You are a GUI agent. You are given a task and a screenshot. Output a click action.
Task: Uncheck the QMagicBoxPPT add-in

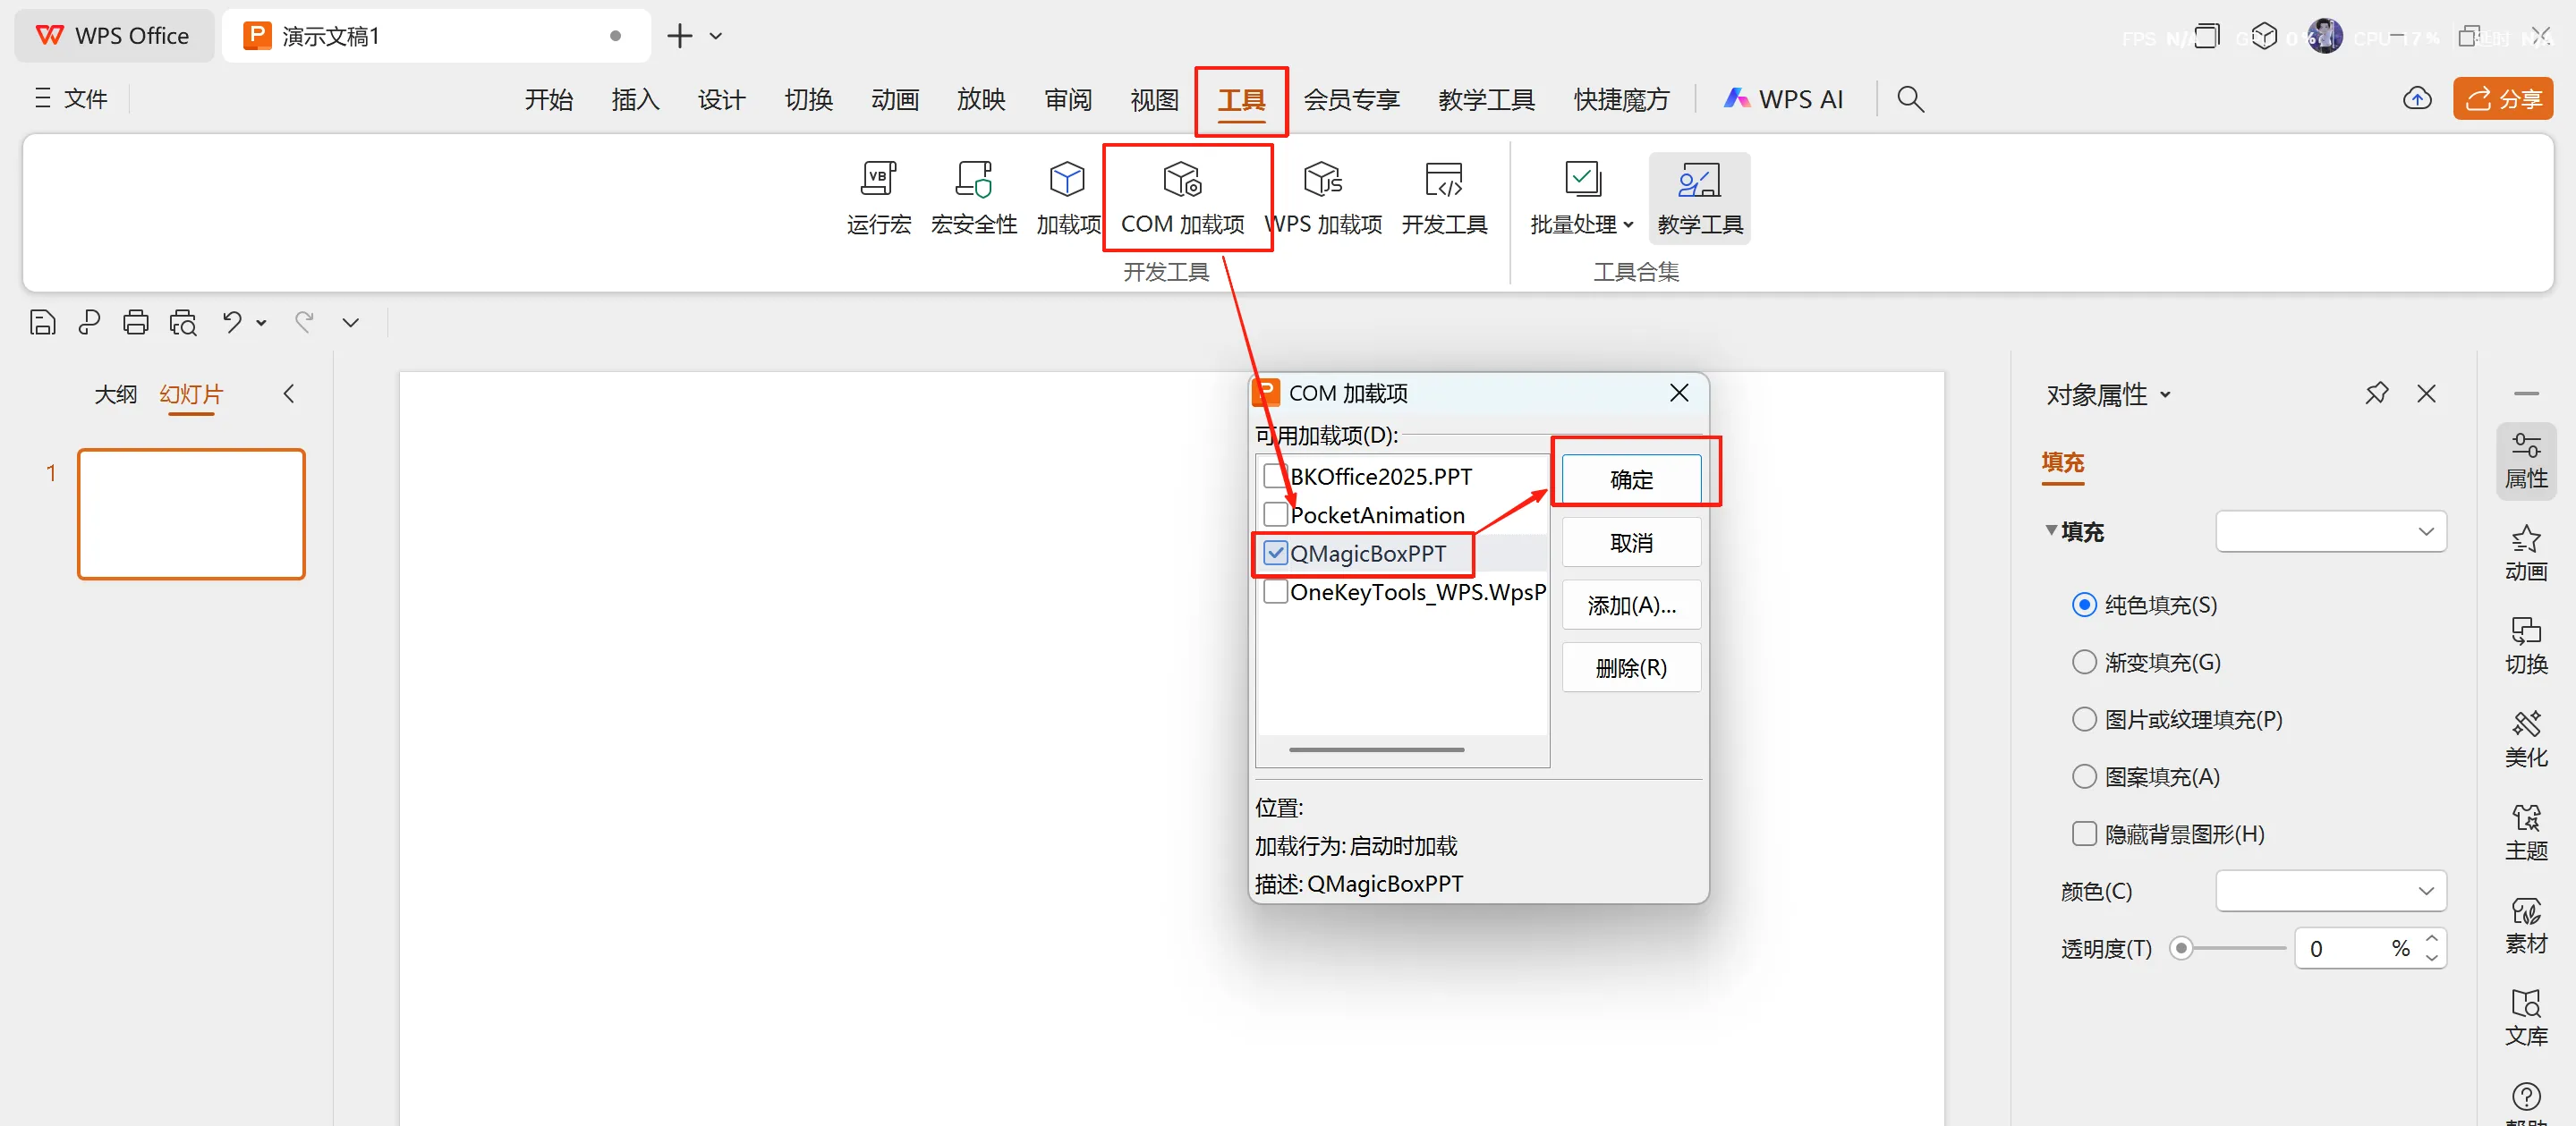tap(1275, 552)
